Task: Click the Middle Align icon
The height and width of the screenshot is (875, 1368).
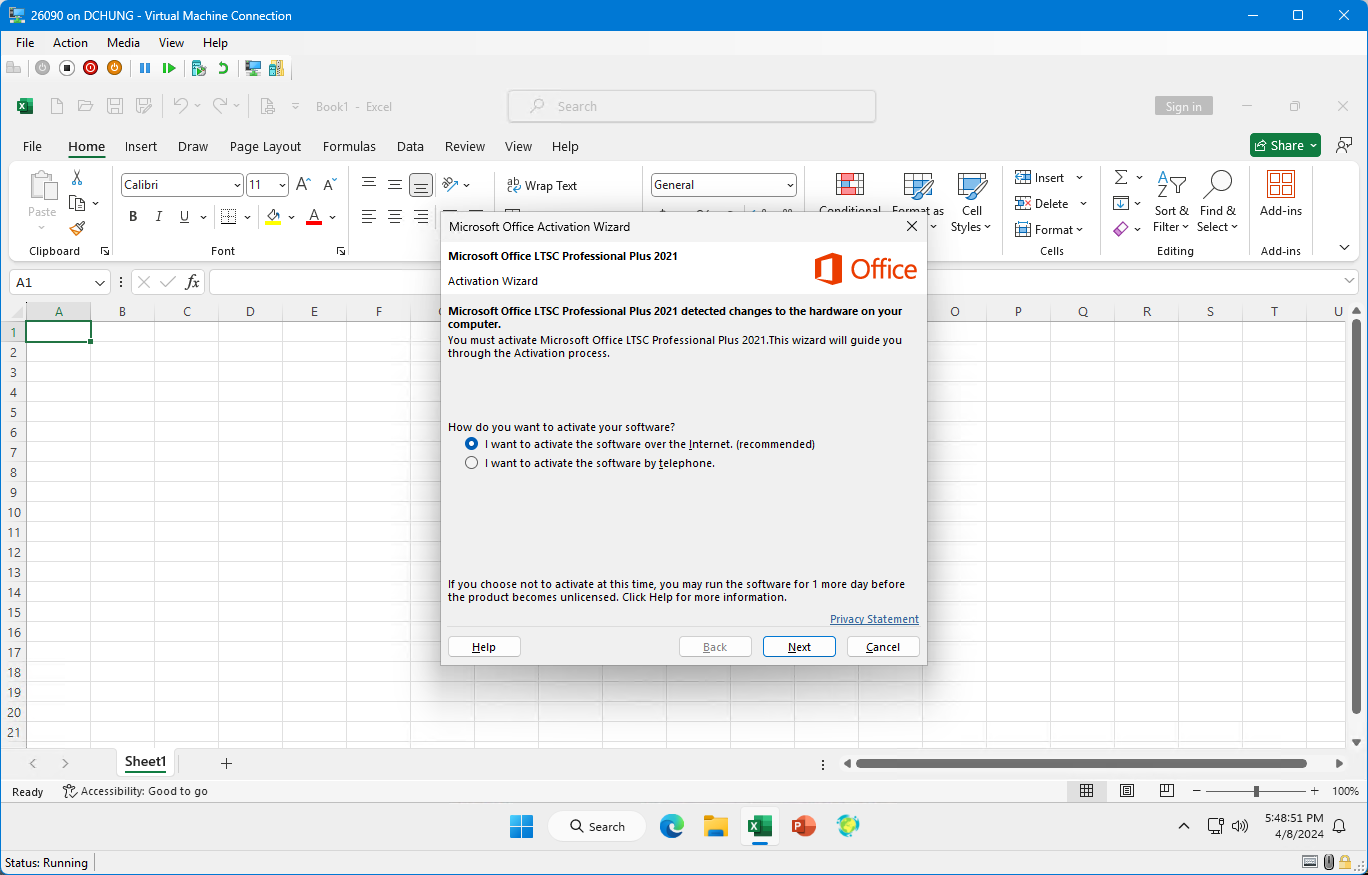Action: click(395, 184)
